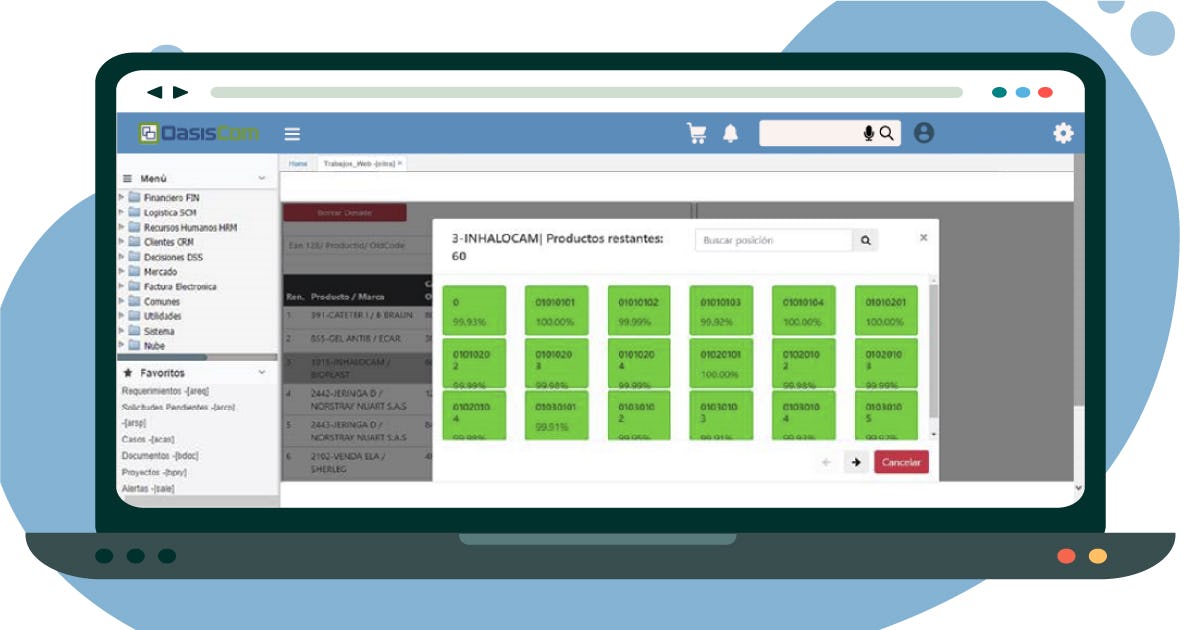
Task: Go to previous page arrow in dialog
Action: [x=826, y=462]
